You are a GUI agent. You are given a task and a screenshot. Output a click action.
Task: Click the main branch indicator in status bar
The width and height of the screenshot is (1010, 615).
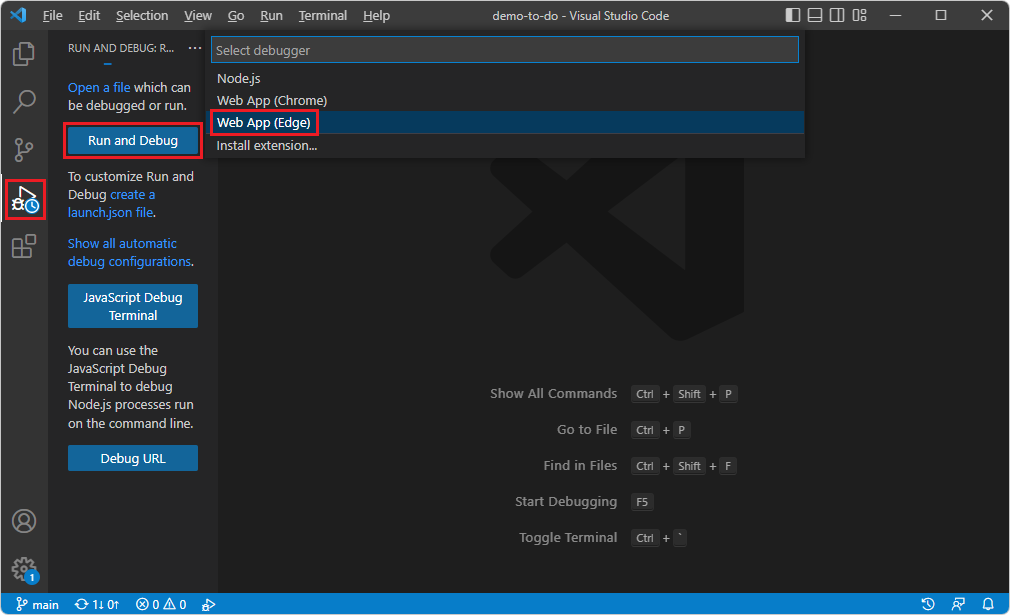pyautogui.click(x=37, y=604)
